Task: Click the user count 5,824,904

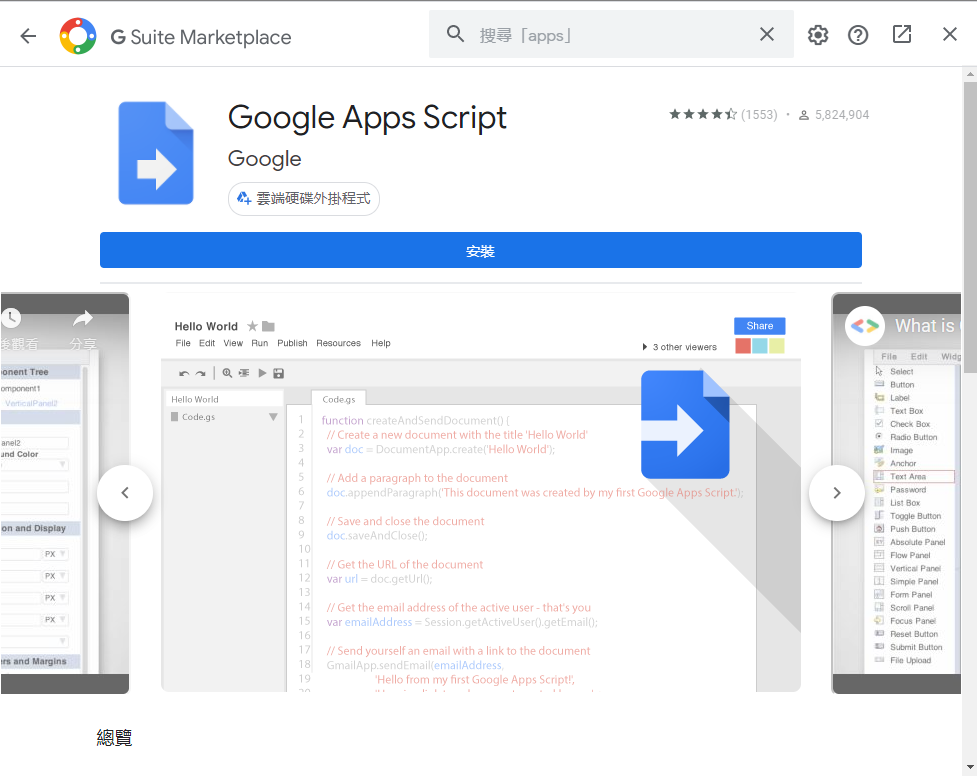Action: 834,115
